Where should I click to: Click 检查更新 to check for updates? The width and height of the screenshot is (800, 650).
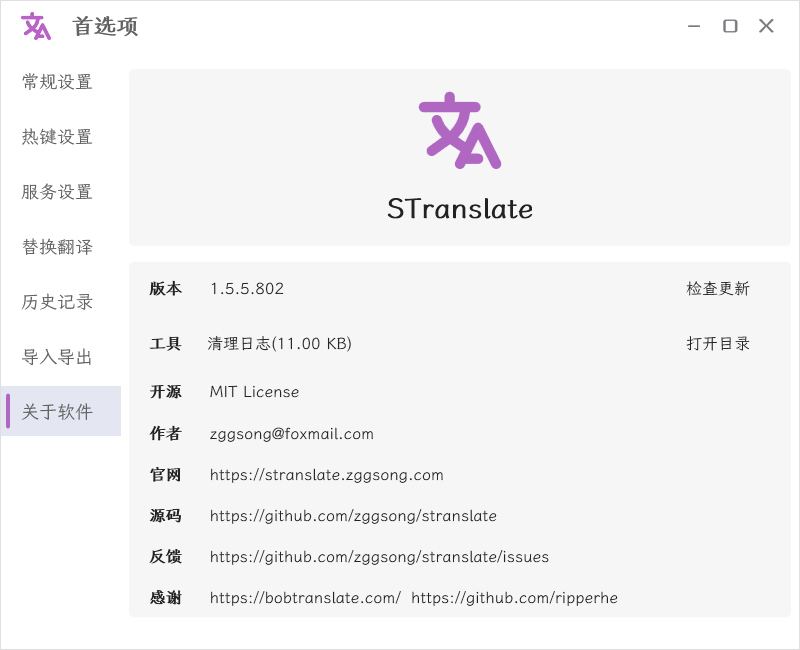720,289
